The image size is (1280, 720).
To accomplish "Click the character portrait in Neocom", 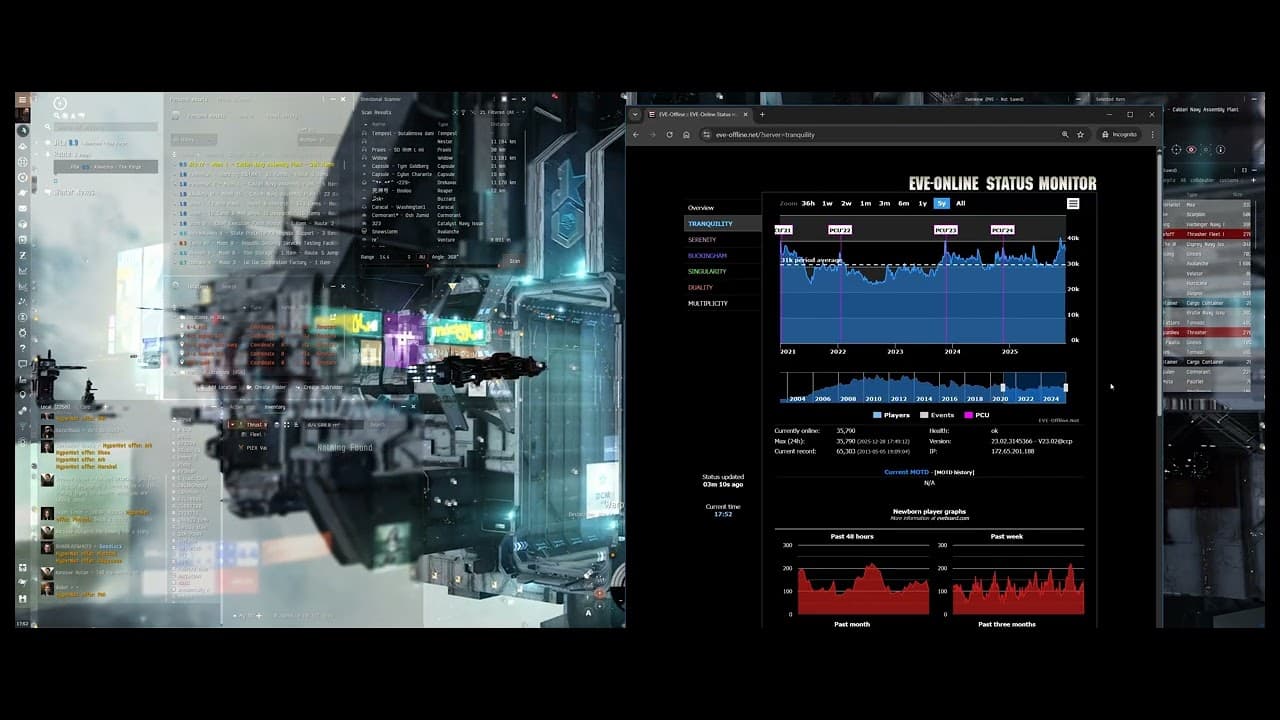I will 22,115.
